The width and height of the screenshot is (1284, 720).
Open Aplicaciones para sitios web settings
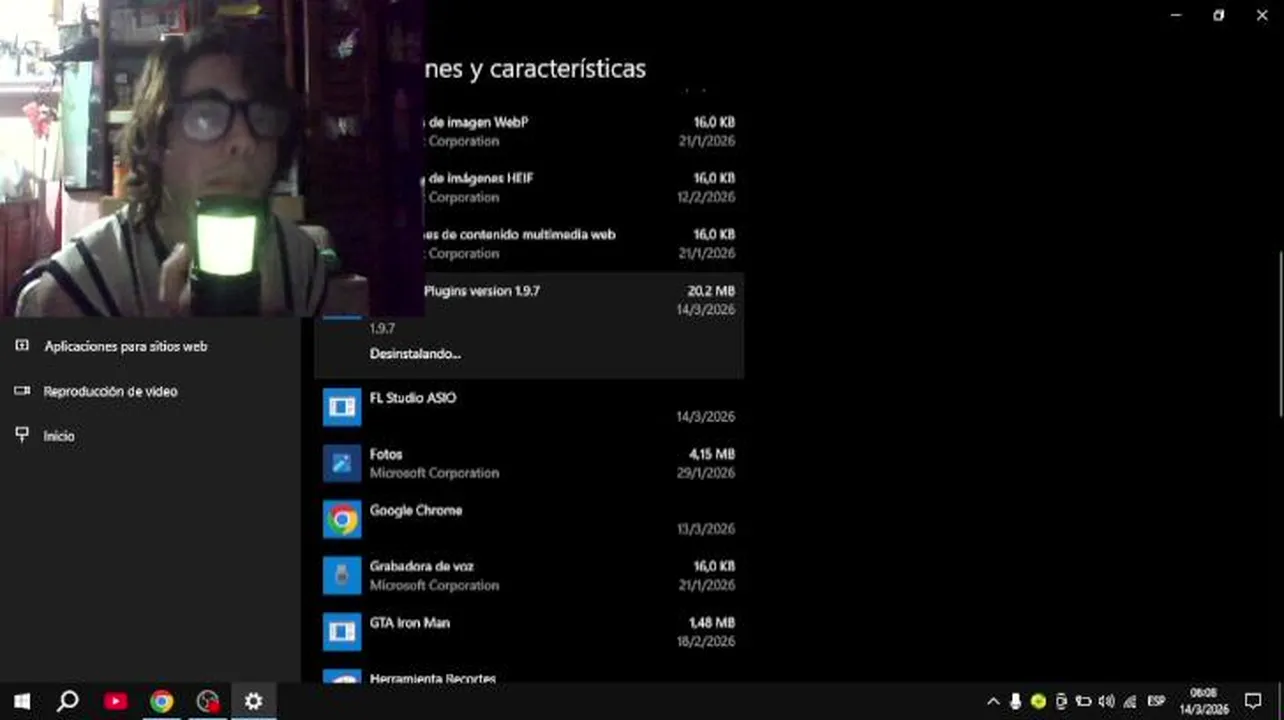click(126, 346)
